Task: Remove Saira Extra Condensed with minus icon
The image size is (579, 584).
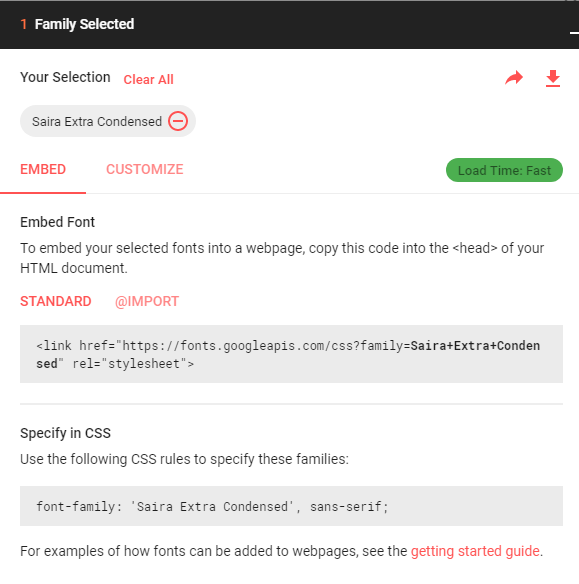Action: pyautogui.click(x=178, y=121)
